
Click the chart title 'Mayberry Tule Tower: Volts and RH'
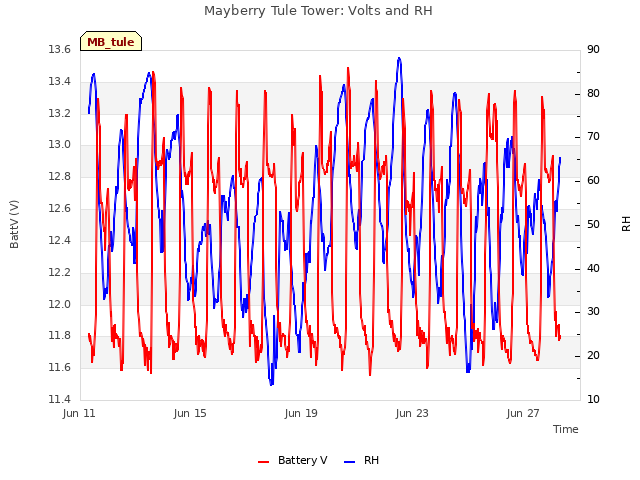(318, 10)
